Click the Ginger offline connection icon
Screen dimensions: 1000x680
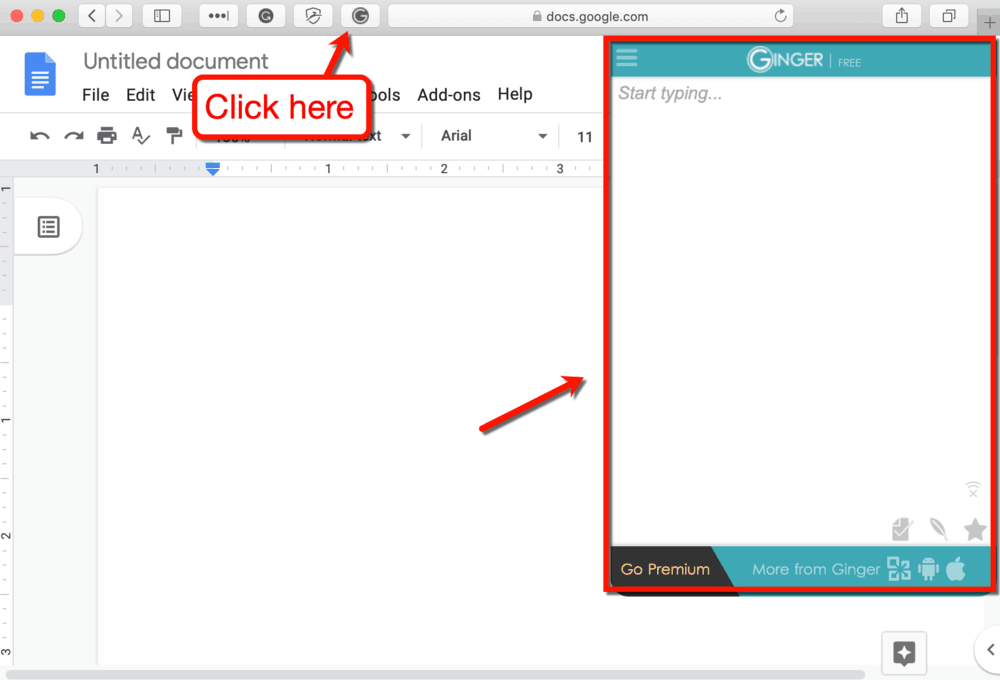click(973, 489)
